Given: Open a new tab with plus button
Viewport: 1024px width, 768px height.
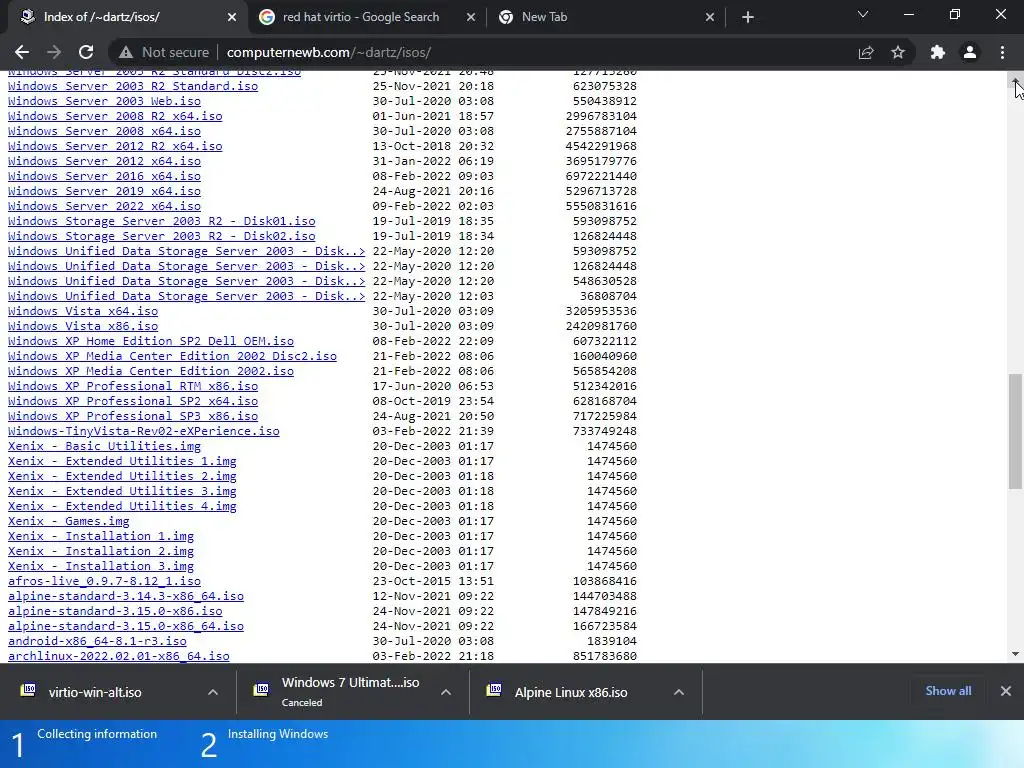Looking at the screenshot, I should coord(748,17).
